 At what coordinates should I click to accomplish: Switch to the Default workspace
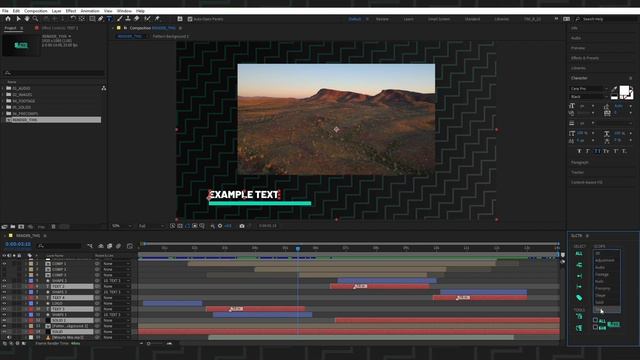pyautogui.click(x=354, y=19)
